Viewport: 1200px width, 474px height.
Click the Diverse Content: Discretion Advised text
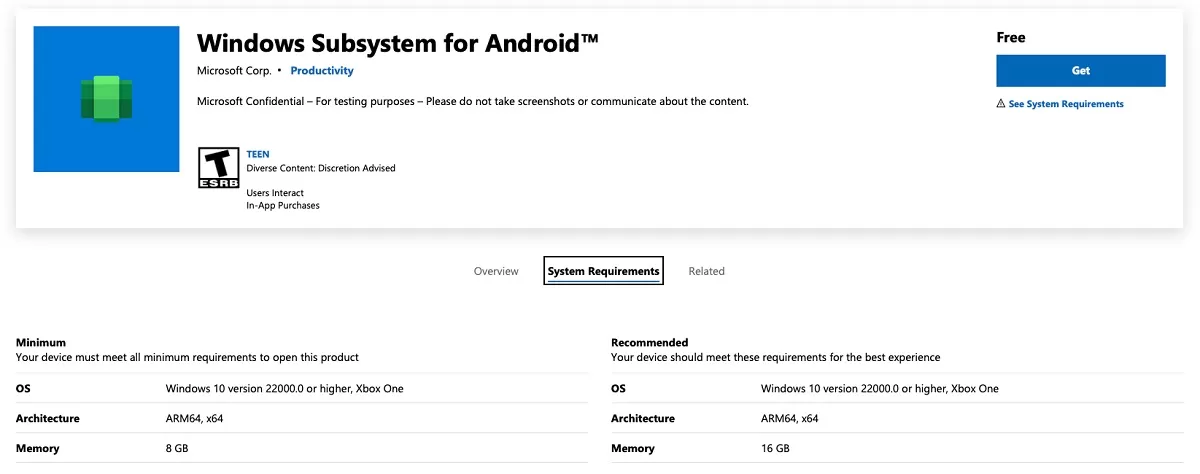pyautogui.click(x=320, y=168)
